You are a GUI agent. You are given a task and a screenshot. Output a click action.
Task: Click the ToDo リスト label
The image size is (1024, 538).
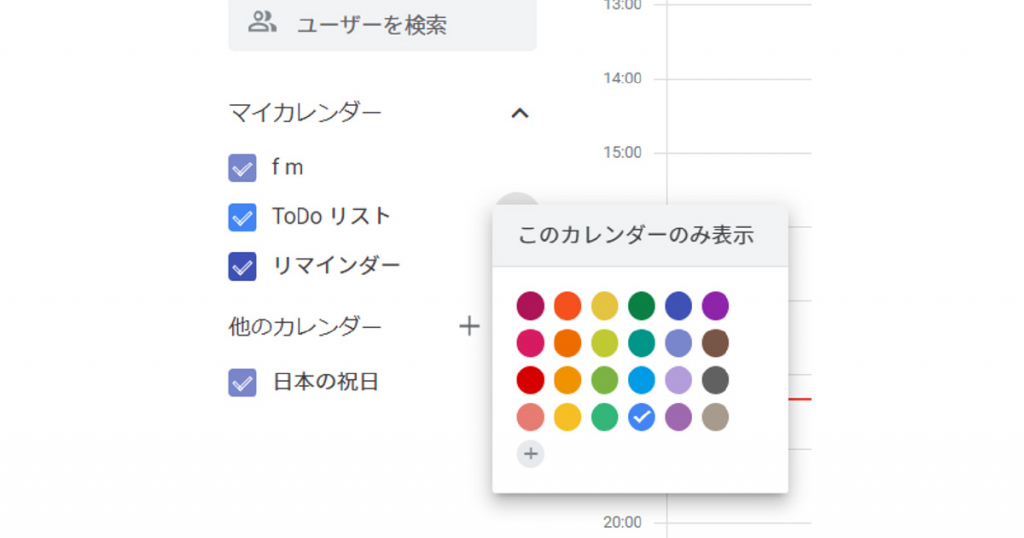point(331,216)
